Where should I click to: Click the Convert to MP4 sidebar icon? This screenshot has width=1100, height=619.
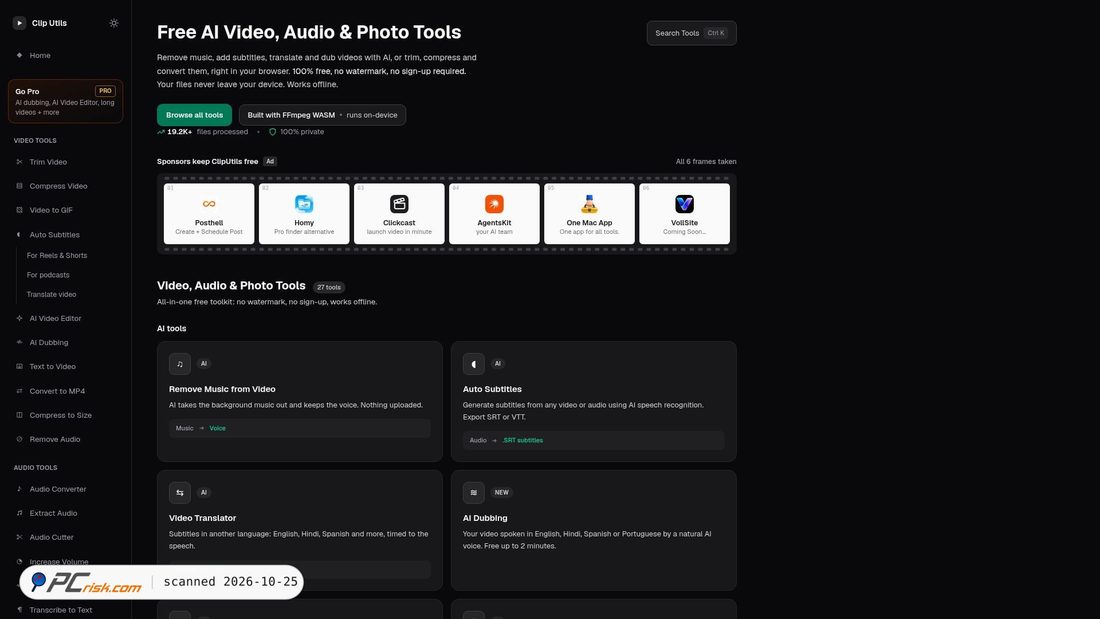[20, 391]
